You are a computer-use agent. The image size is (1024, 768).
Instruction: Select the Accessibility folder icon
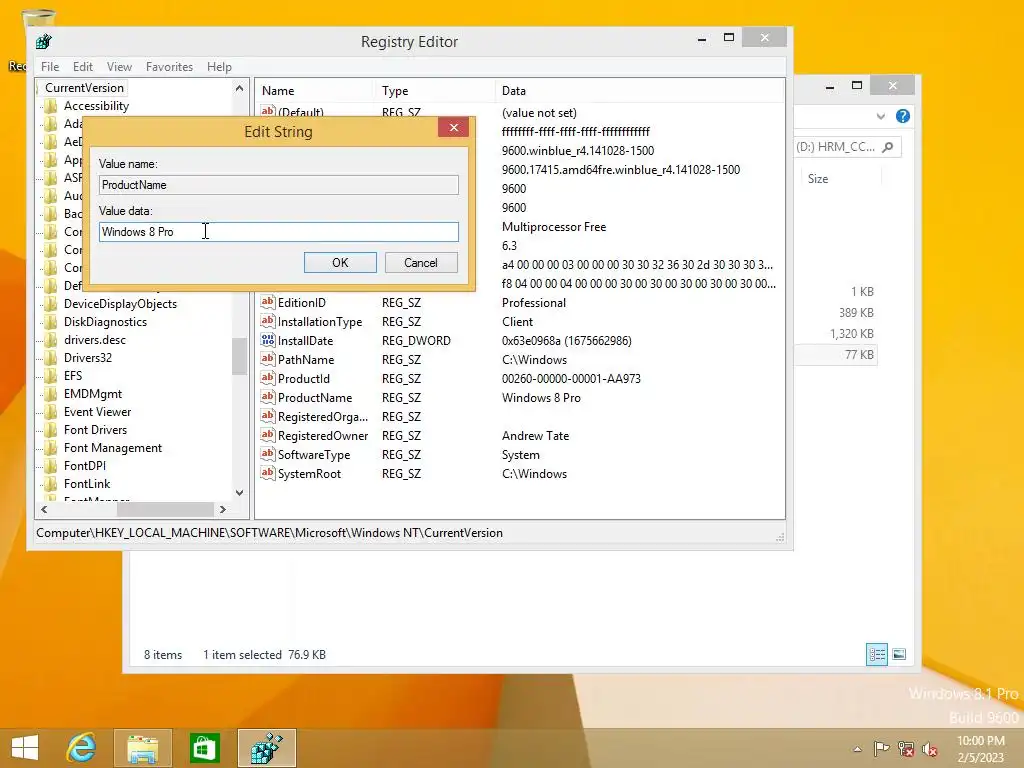point(50,106)
